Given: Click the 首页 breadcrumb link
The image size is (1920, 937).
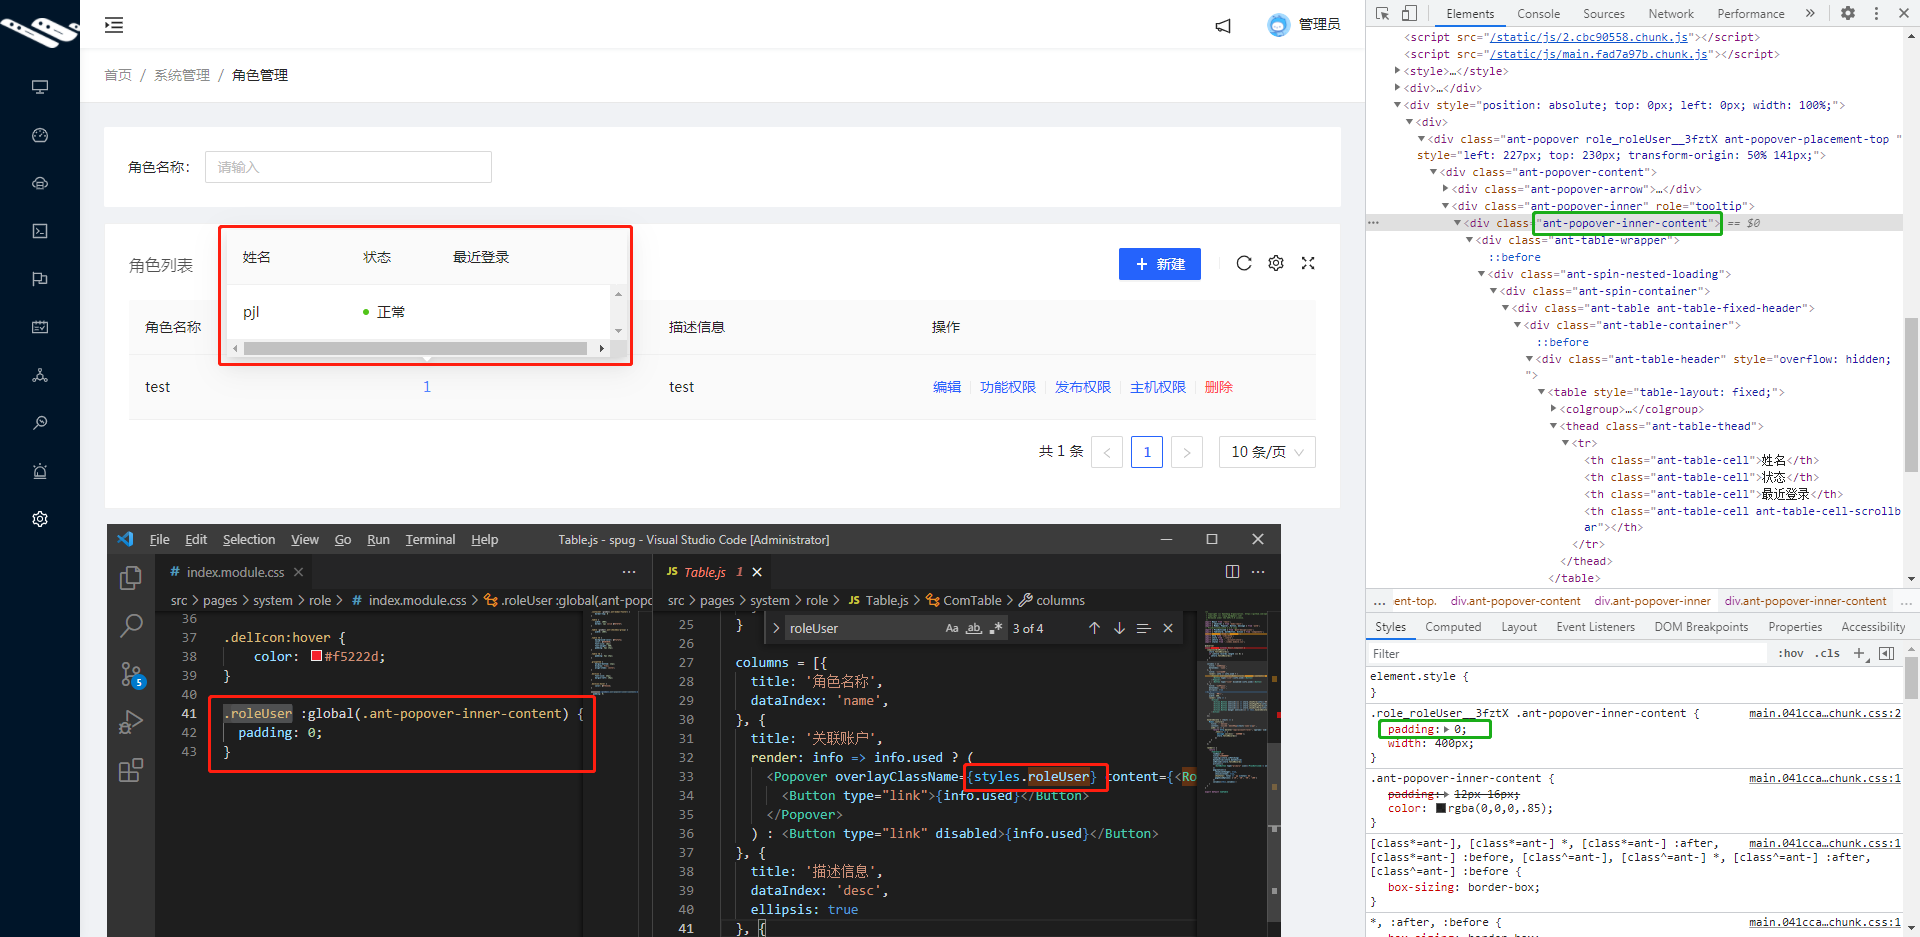Looking at the screenshot, I should click(x=118, y=75).
